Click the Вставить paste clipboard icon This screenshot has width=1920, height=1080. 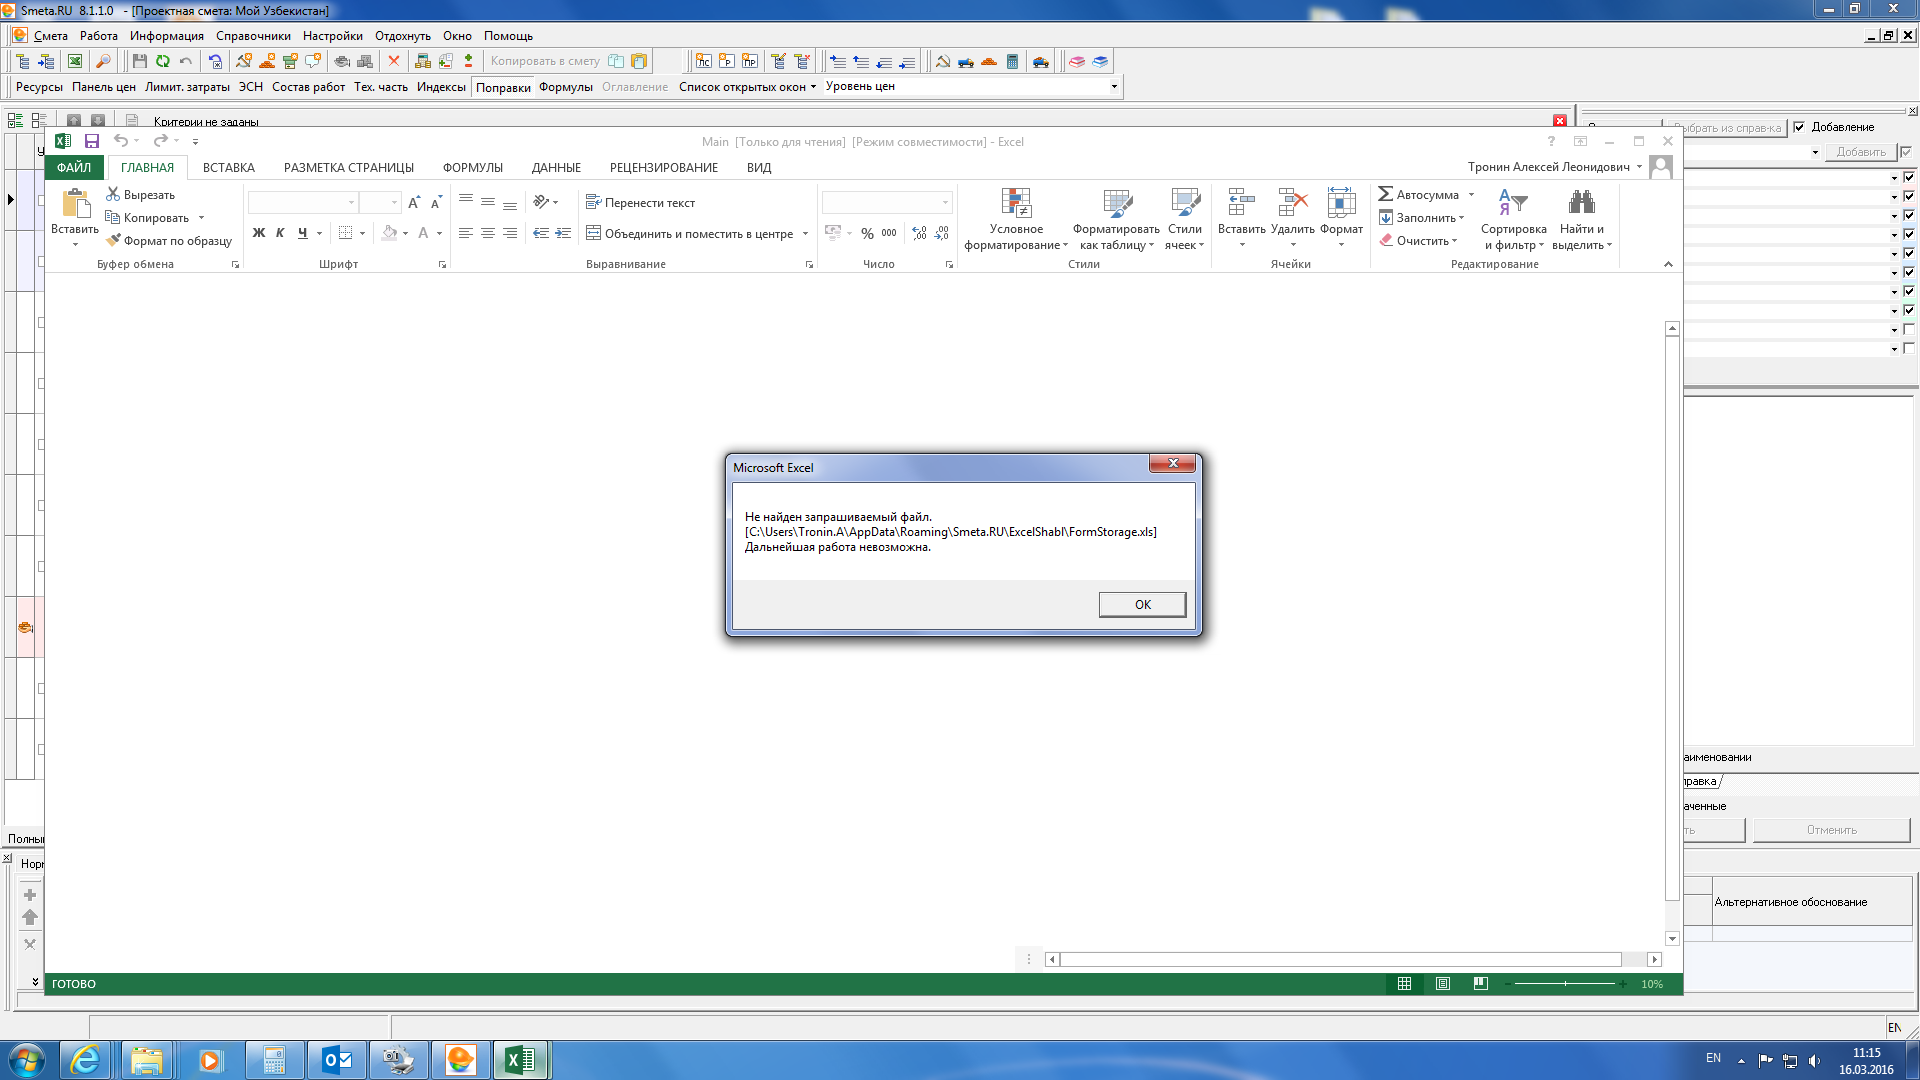76,203
